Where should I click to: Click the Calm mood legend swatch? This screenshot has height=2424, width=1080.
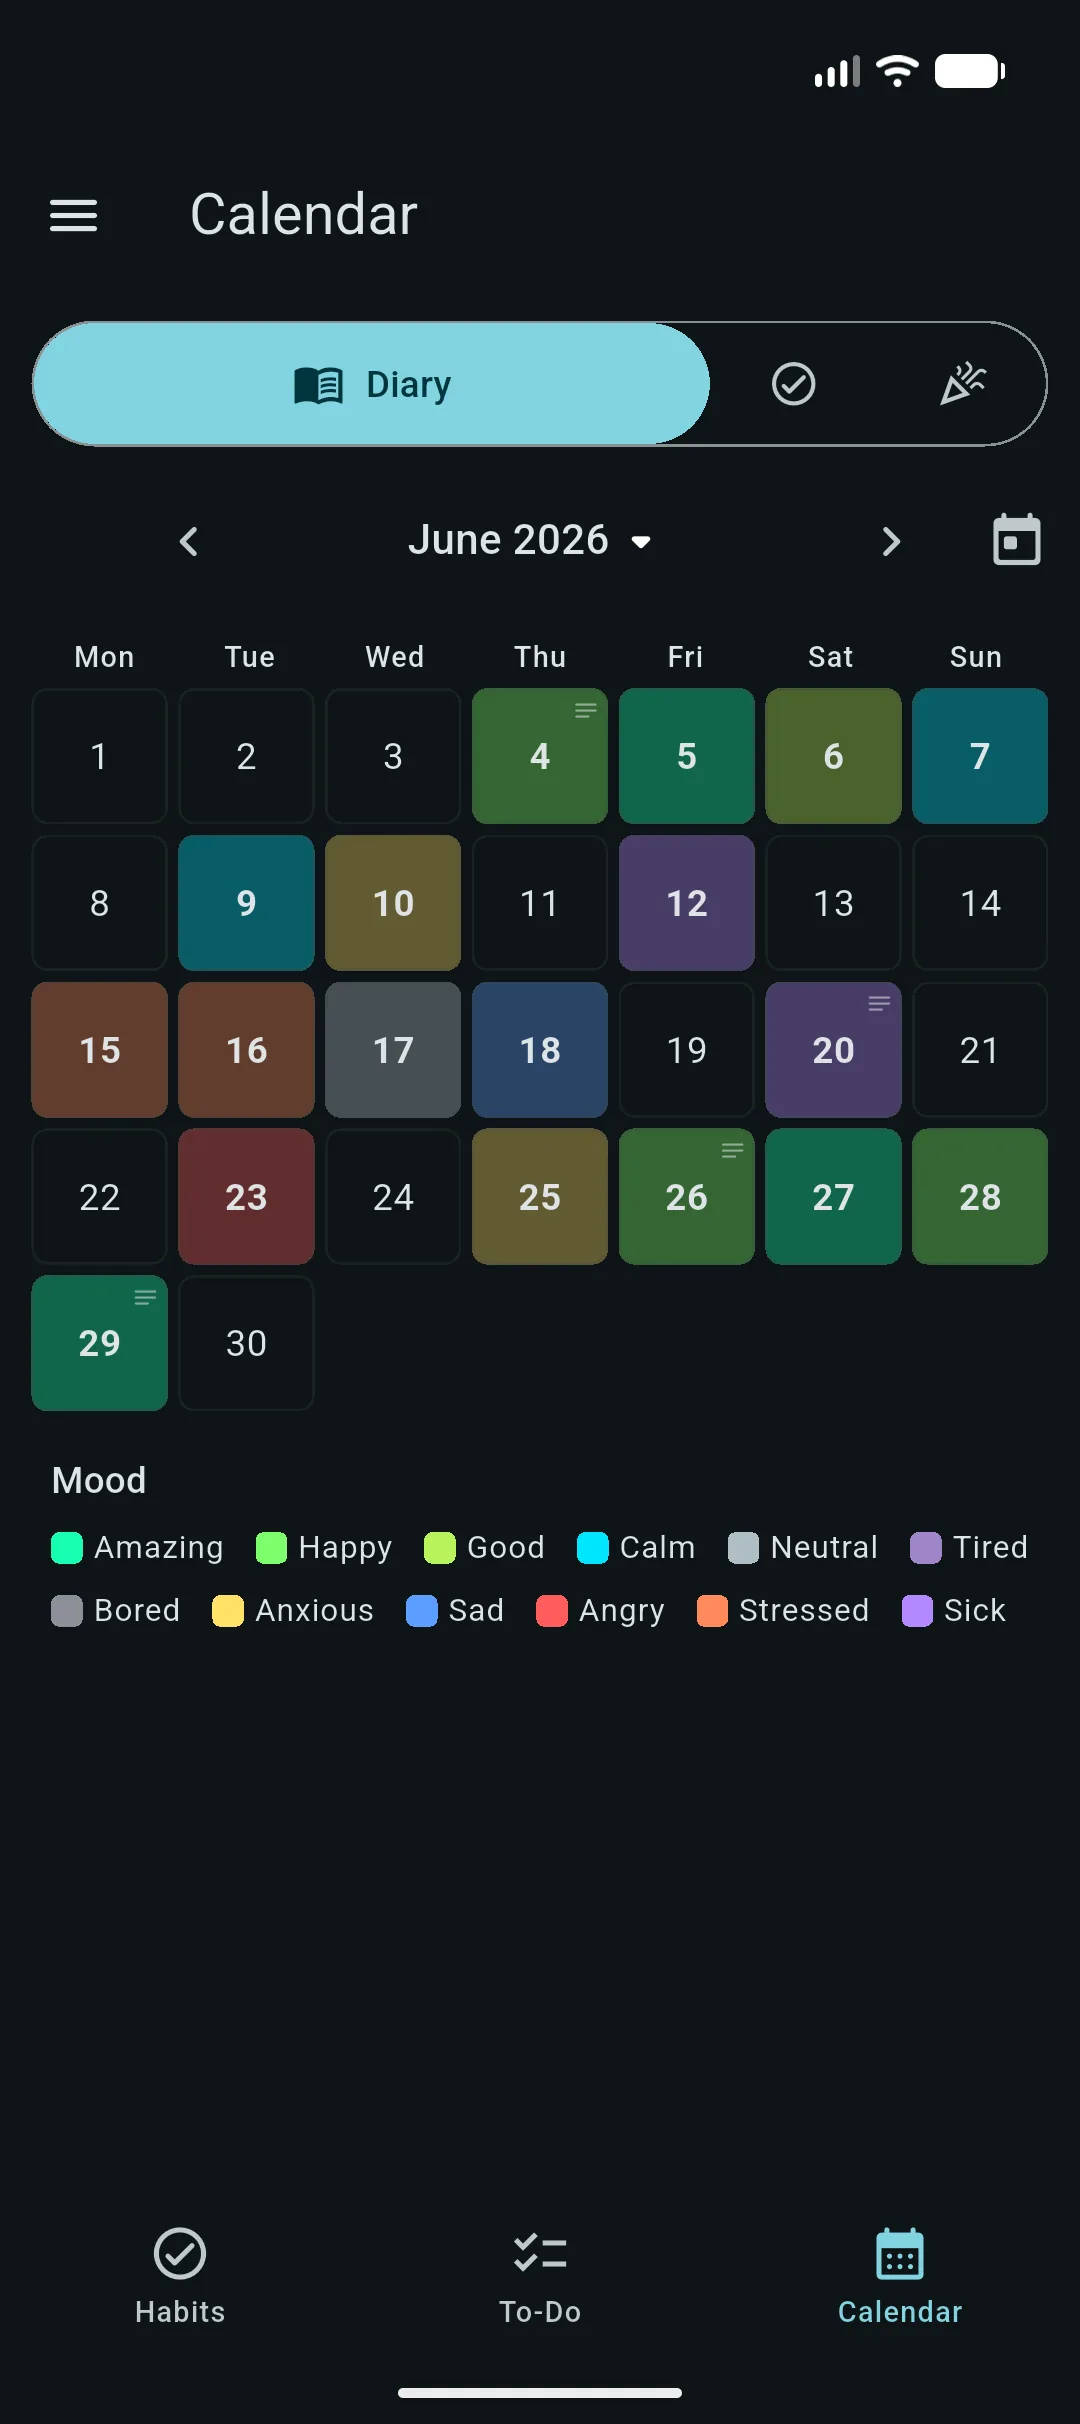point(593,1548)
